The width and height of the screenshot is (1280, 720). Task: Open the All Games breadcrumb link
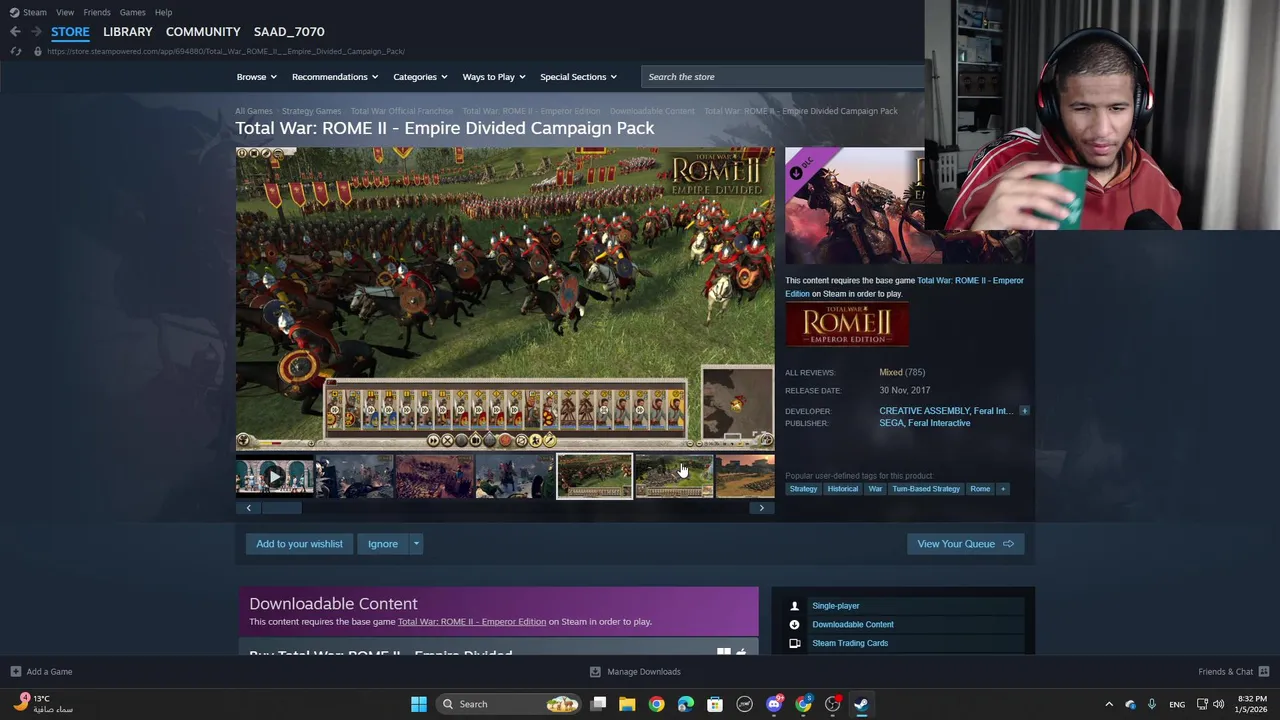(253, 111)
